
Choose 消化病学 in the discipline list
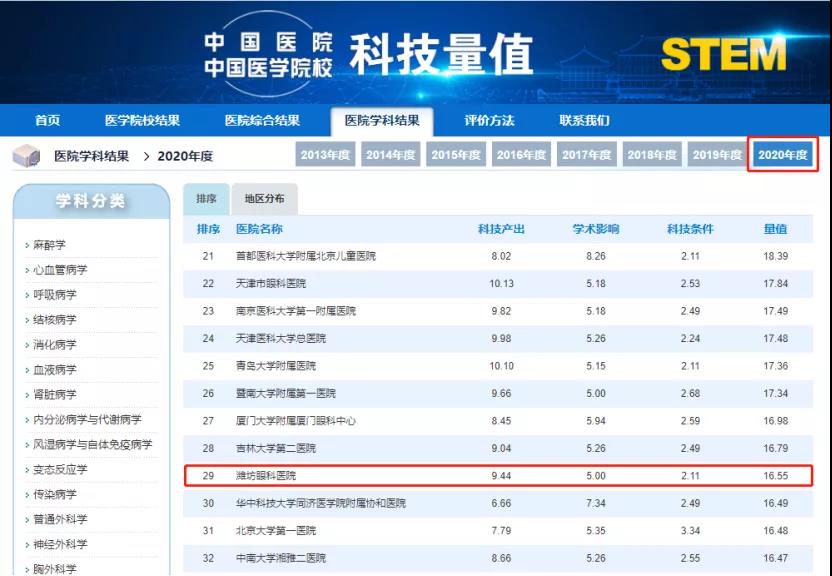click(55, 345)
